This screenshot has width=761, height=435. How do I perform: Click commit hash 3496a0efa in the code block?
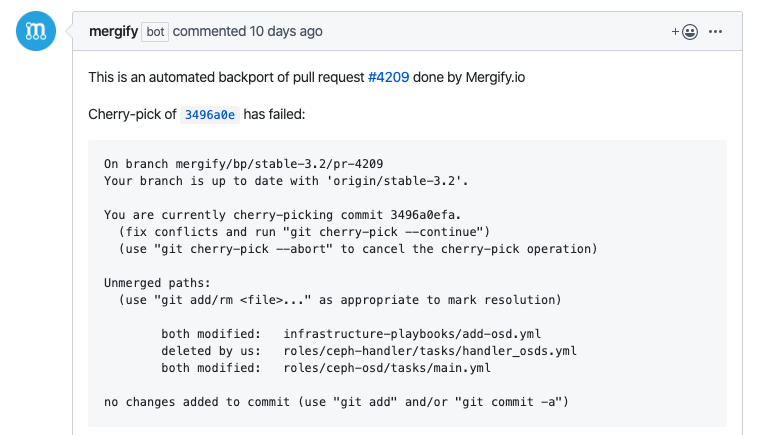[423, 215]
